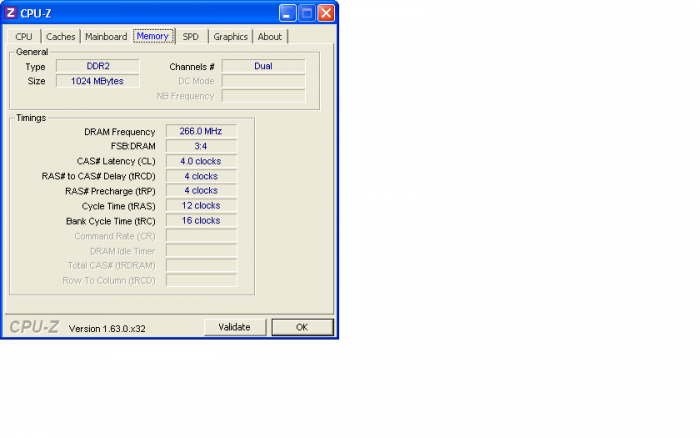This screenshot has width=700, height=438.
Task: Click the Dual channels value
Action: [x=263, y=66]
